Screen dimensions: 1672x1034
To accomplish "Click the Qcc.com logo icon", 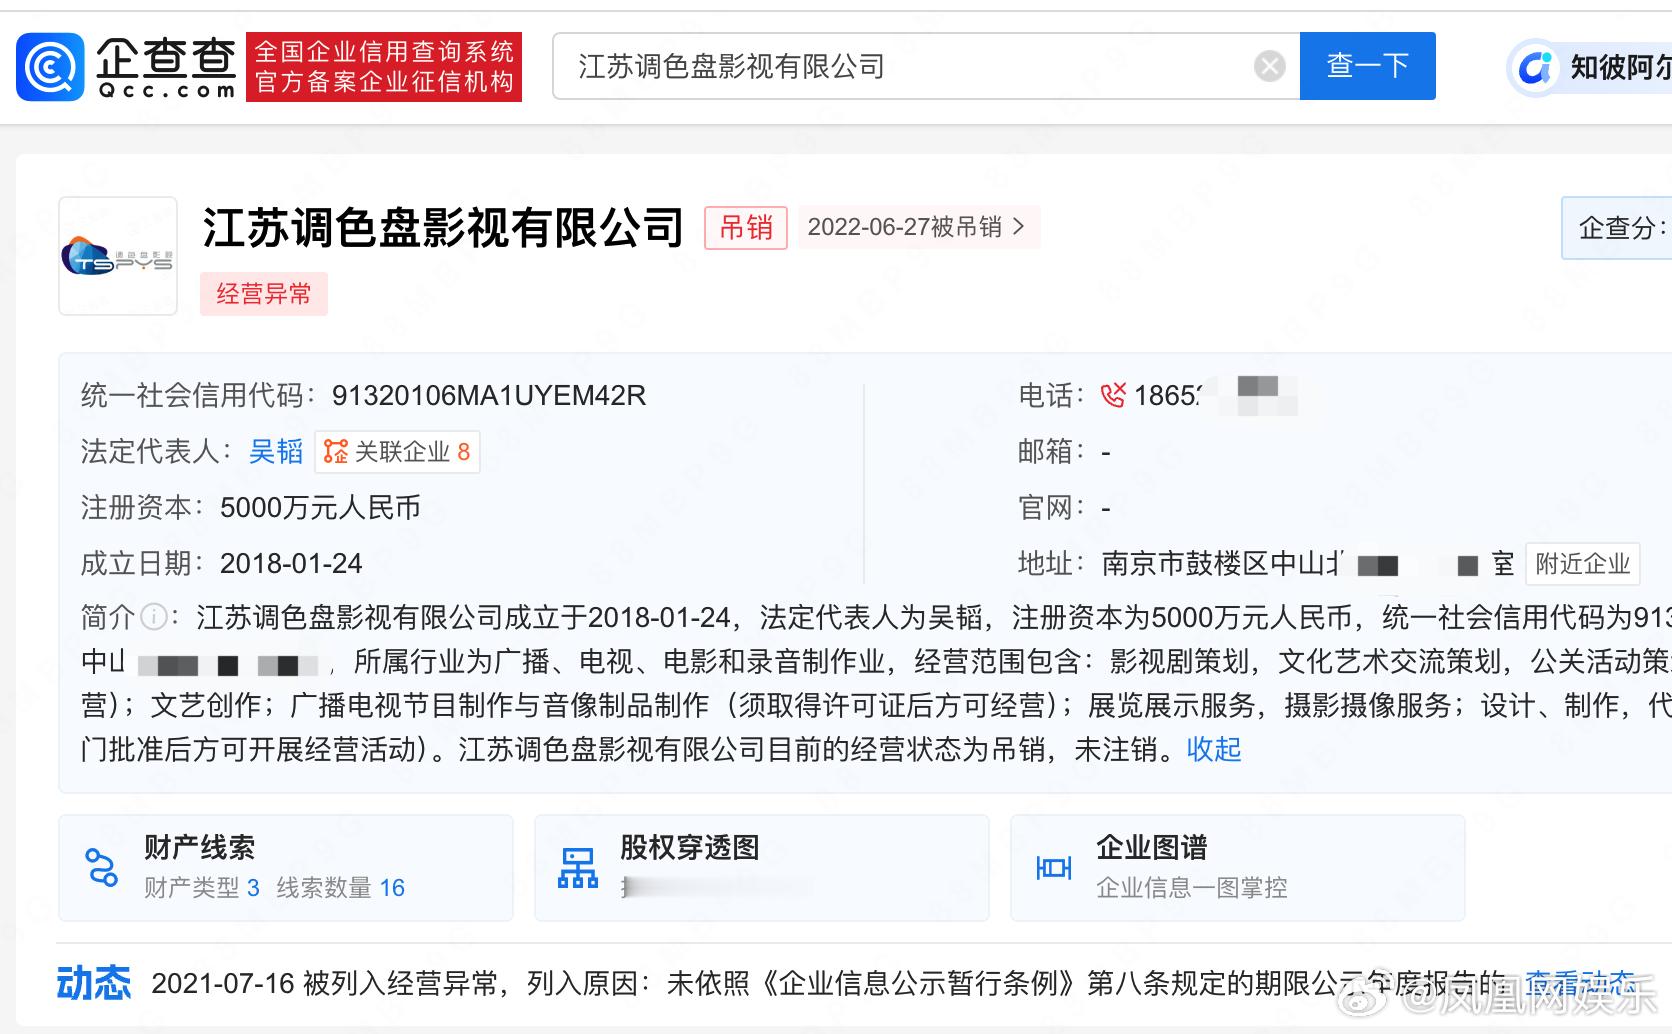I will 50,67.
